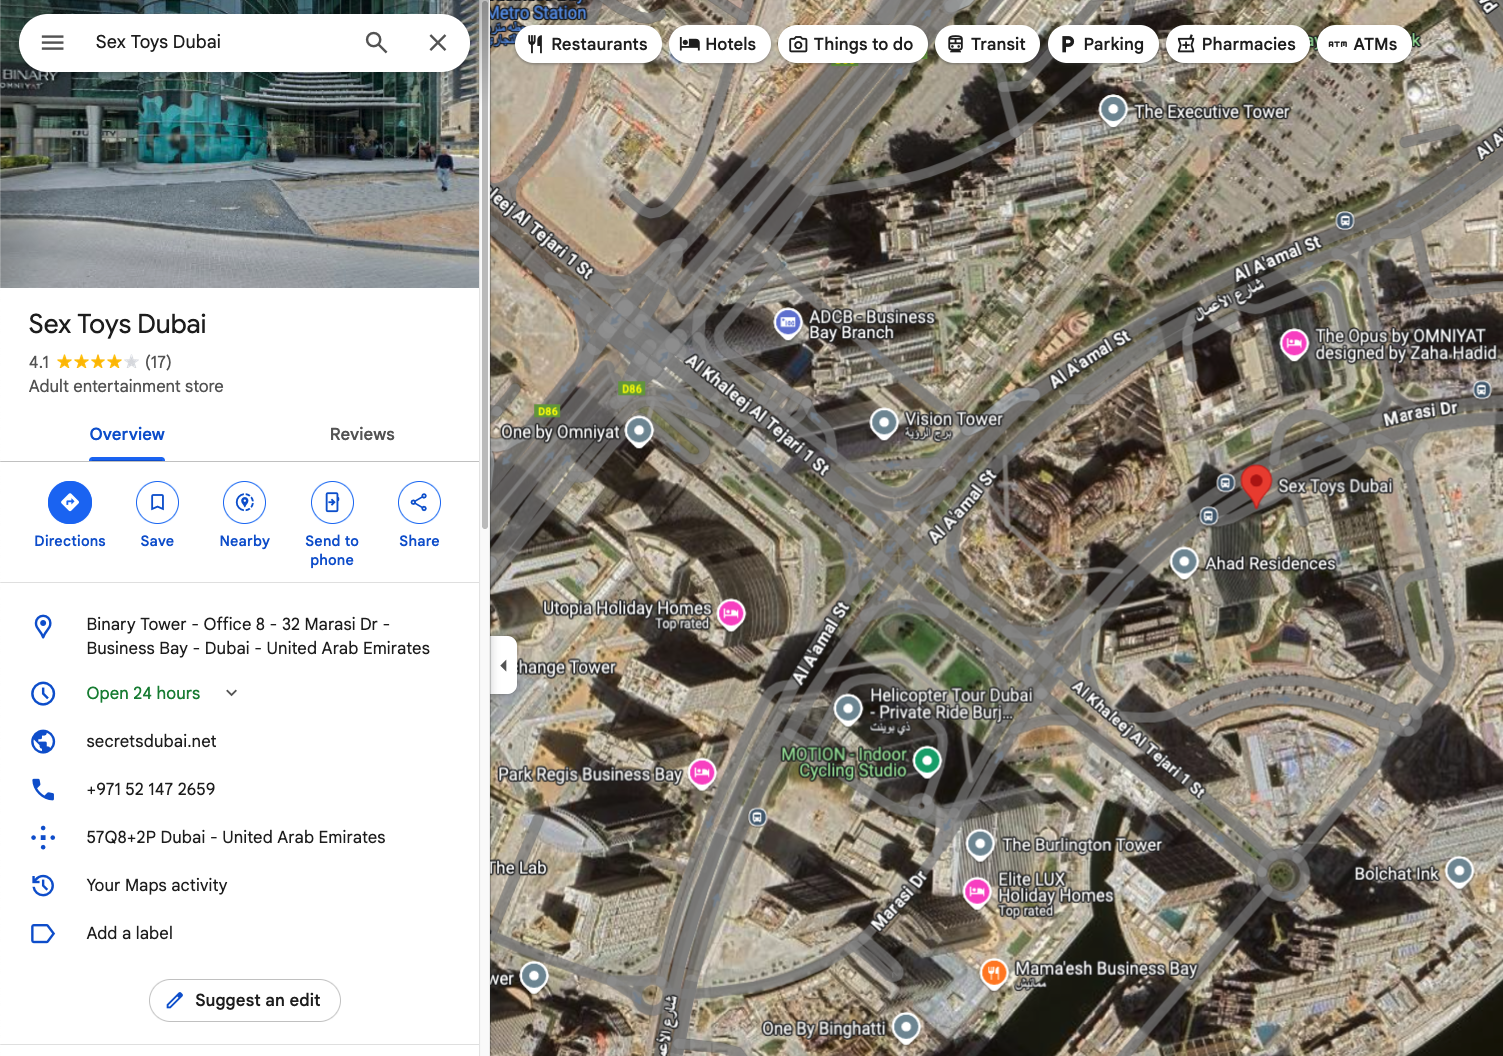Select the Things to do chip
This screenshot has height=1056, width=1503.
coord(852,44)
